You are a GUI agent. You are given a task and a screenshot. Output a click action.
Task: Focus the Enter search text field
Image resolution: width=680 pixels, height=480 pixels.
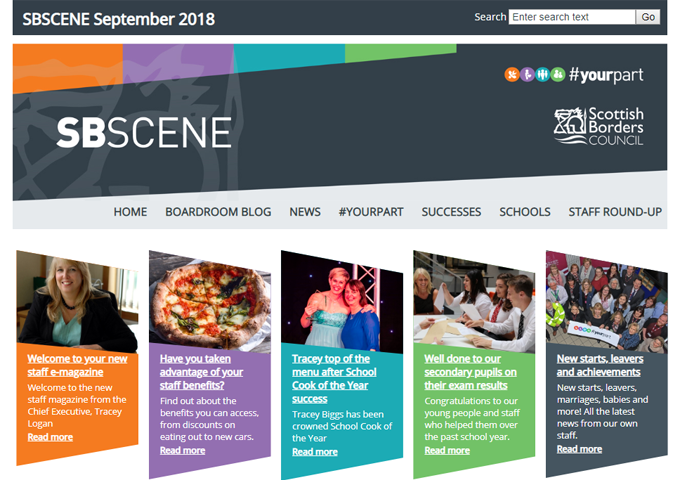572,17
